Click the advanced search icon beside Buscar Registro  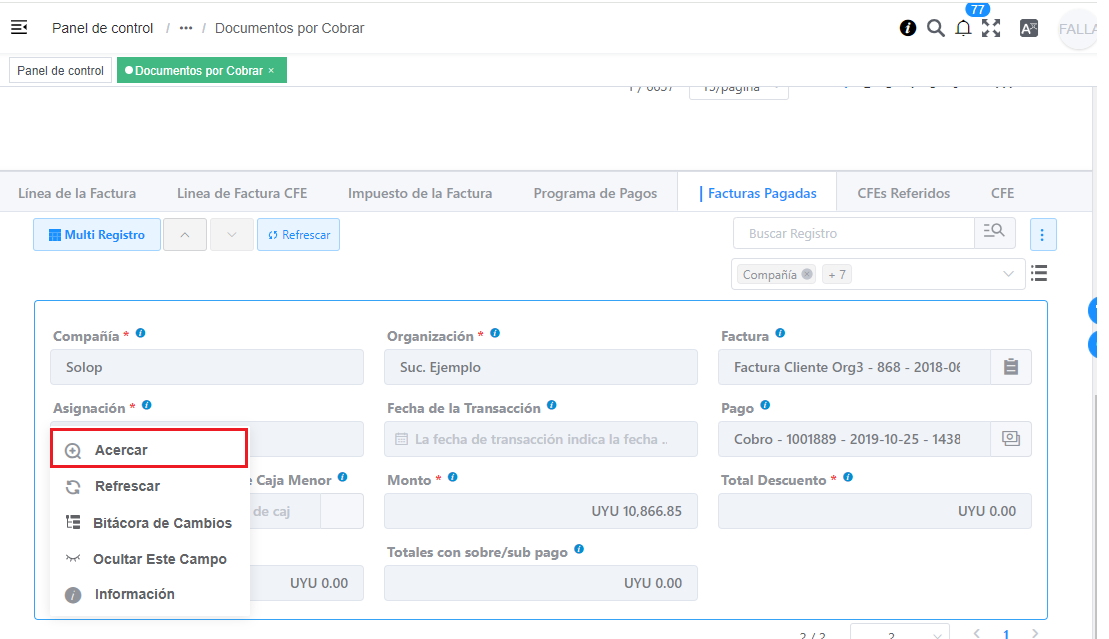click(994, 234)
